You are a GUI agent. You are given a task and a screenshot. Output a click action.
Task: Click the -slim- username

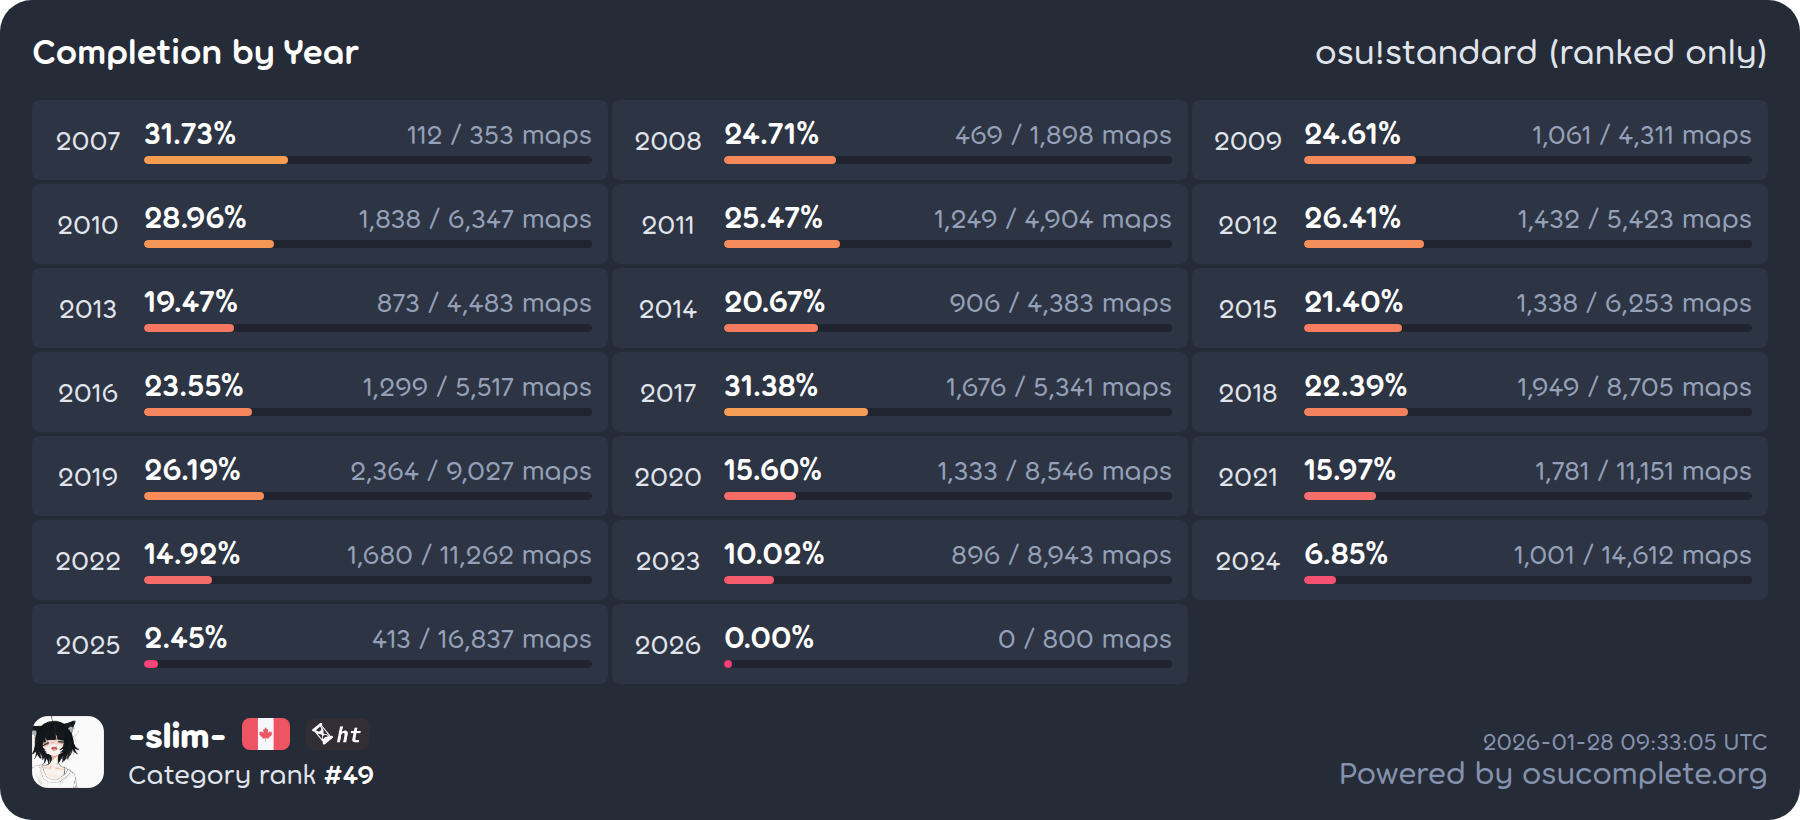[177, 736]
